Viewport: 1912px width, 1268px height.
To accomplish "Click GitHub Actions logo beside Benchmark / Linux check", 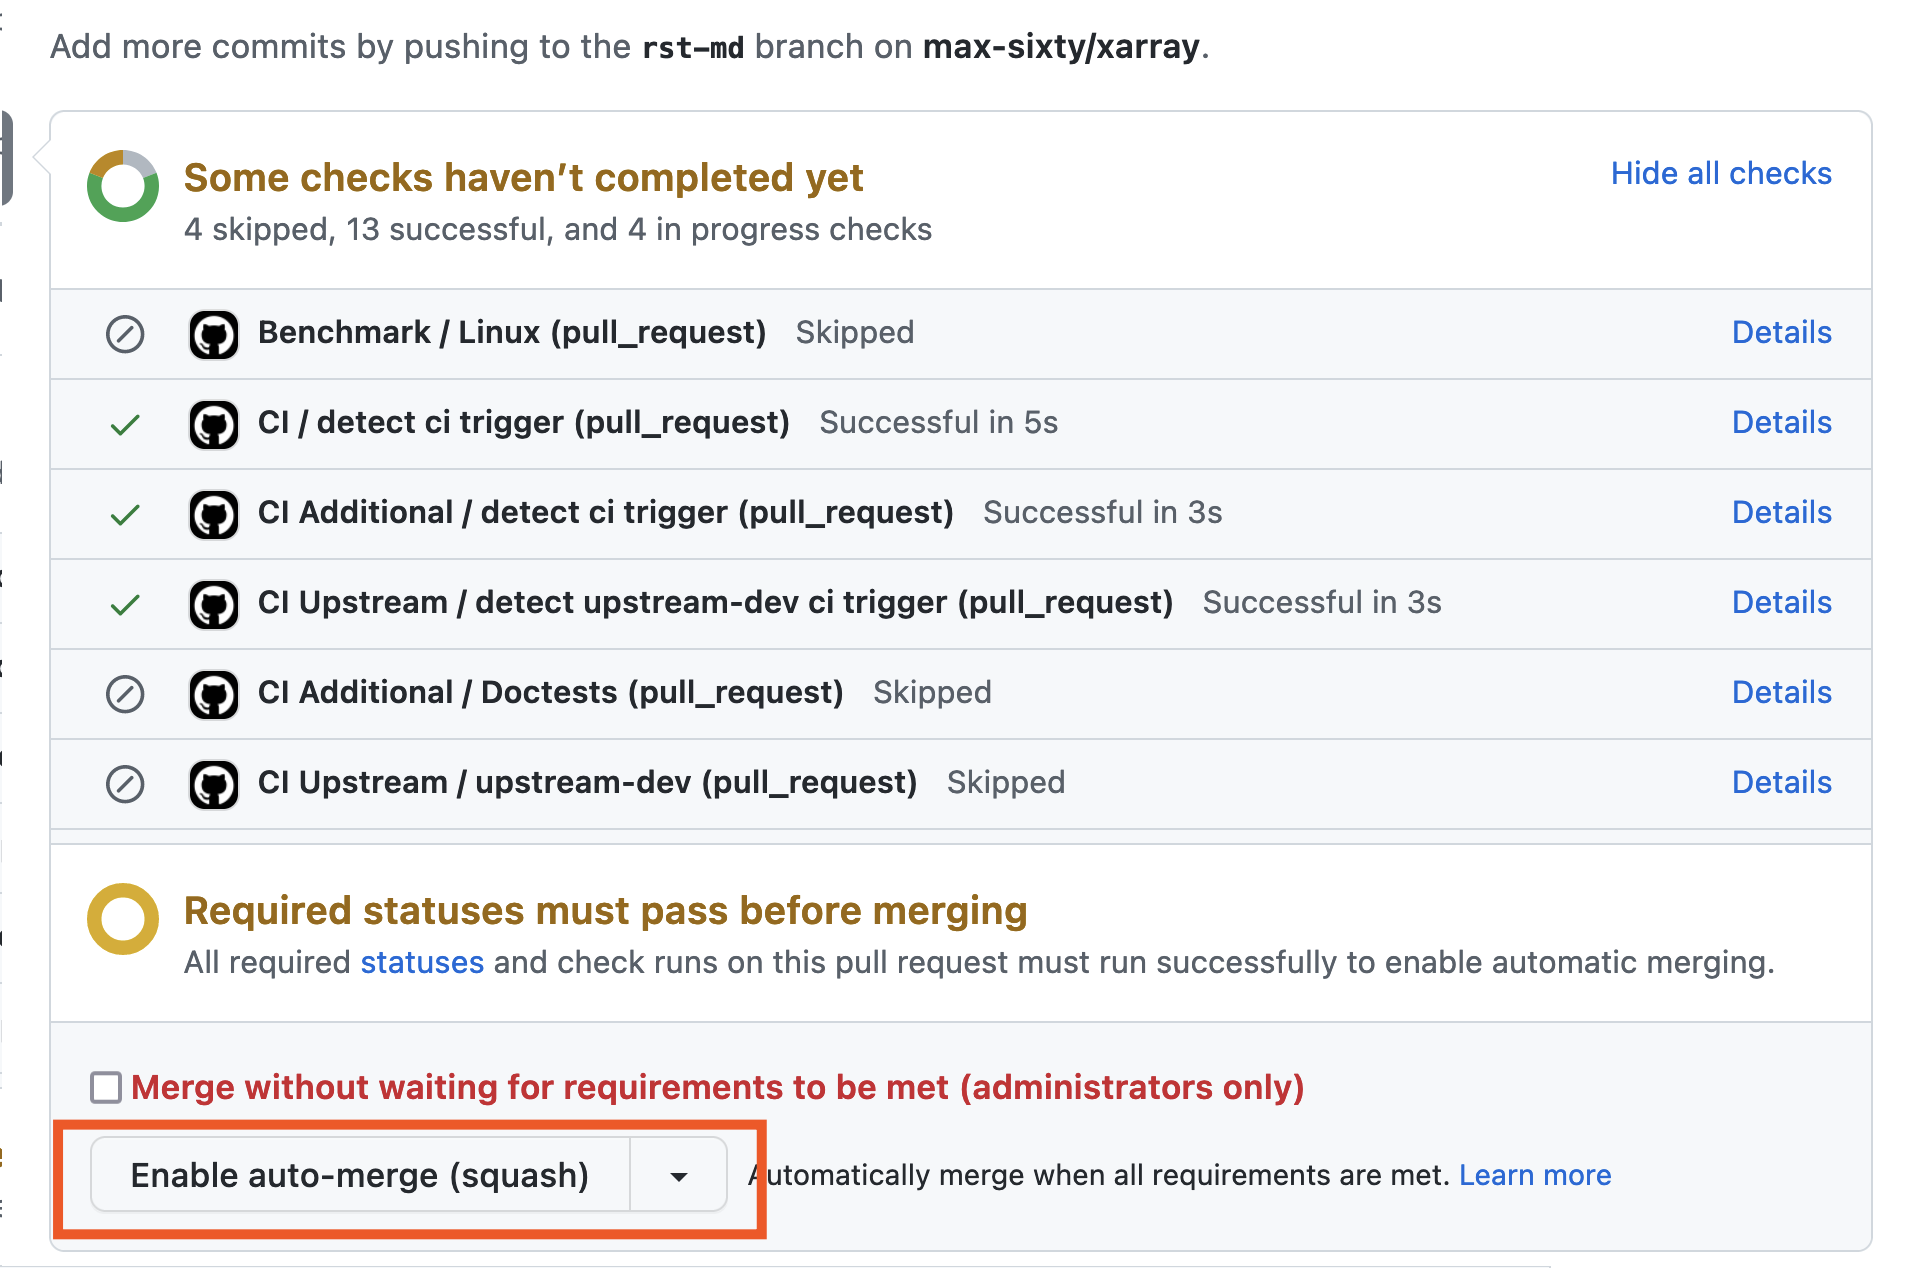I will (x=214, y=334).
